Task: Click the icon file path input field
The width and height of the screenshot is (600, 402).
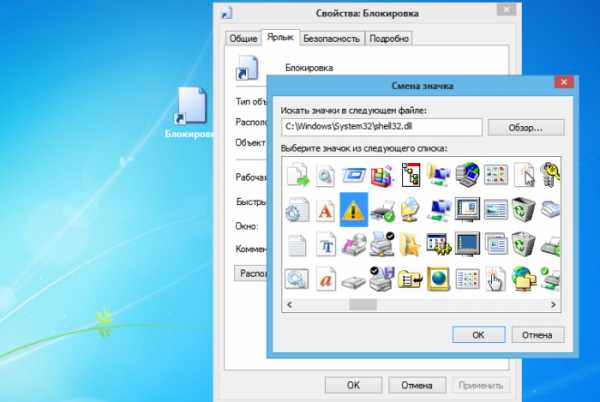Action: 382,127
